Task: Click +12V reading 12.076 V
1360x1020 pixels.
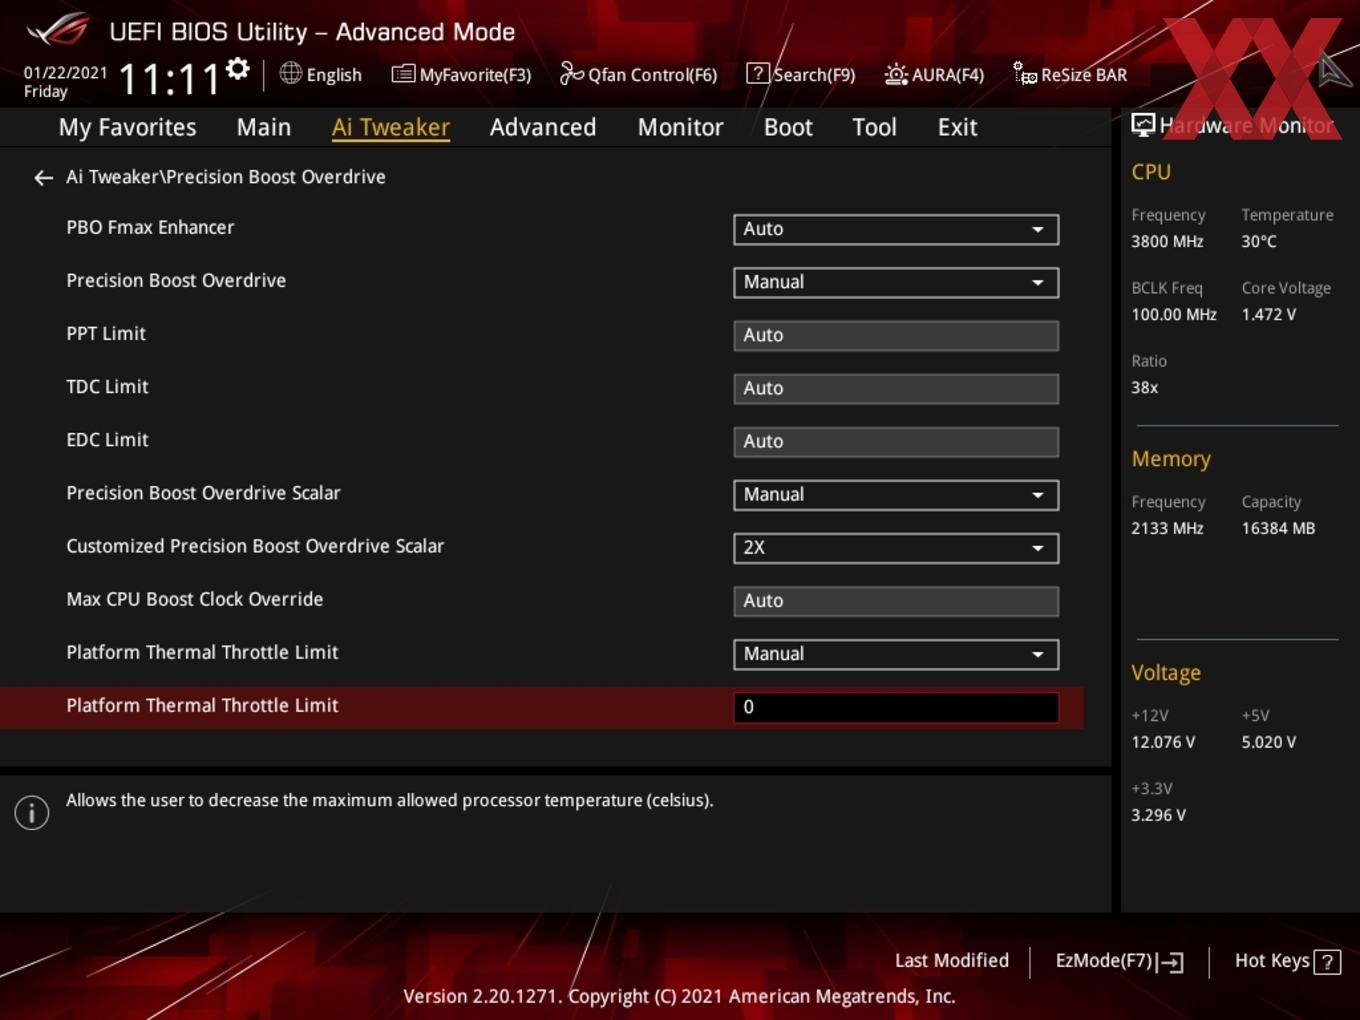Action: coord(1163,743)
